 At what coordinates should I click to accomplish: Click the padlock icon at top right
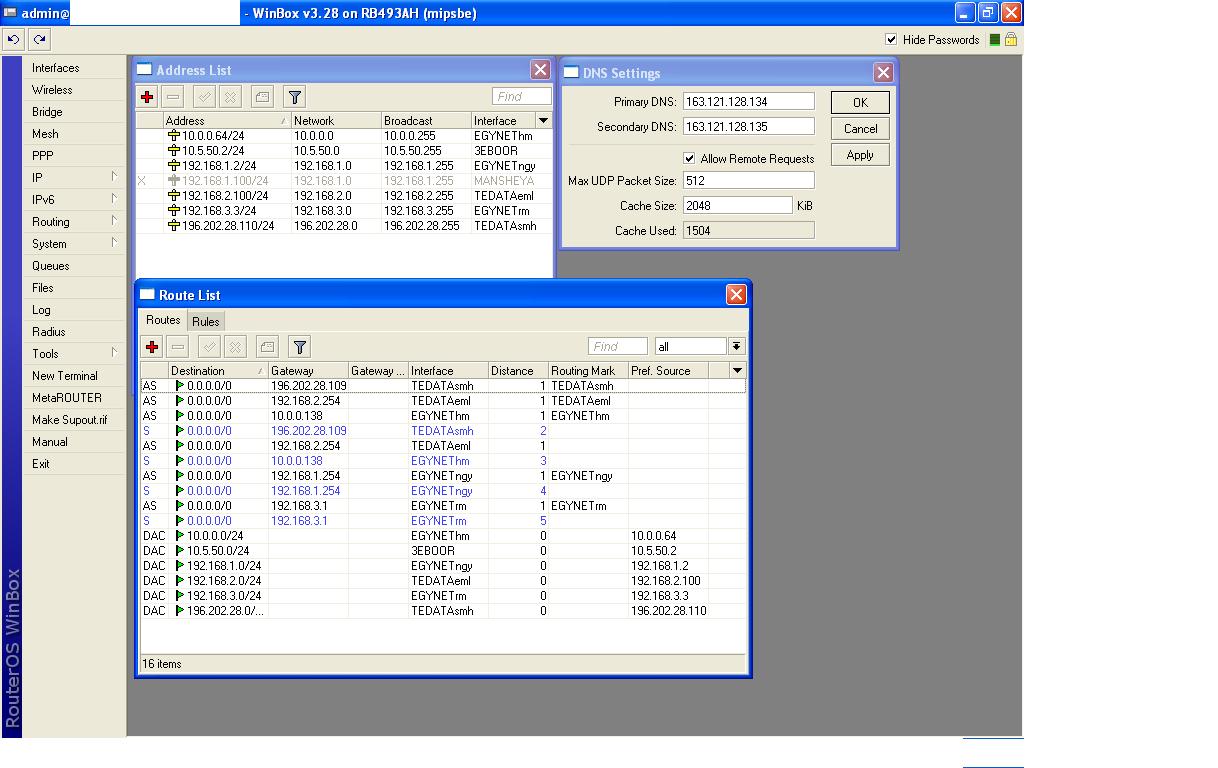click(x=1011, y=40)
